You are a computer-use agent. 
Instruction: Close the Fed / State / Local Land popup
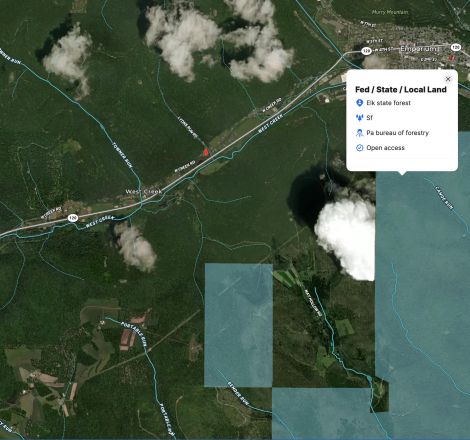[448, 79]
